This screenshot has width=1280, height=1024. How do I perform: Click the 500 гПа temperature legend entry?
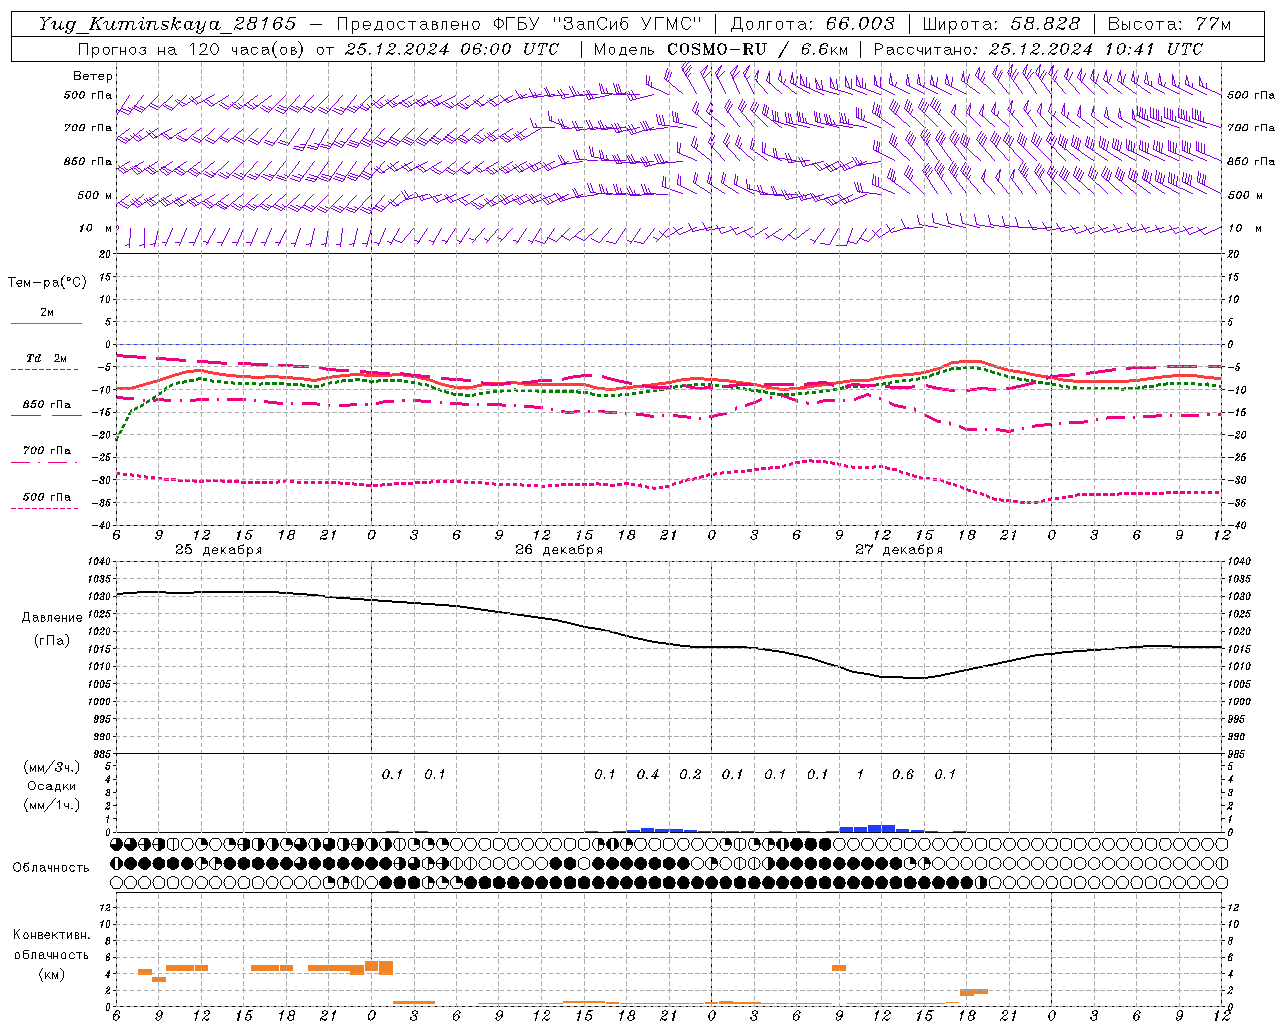click(46, 496)
